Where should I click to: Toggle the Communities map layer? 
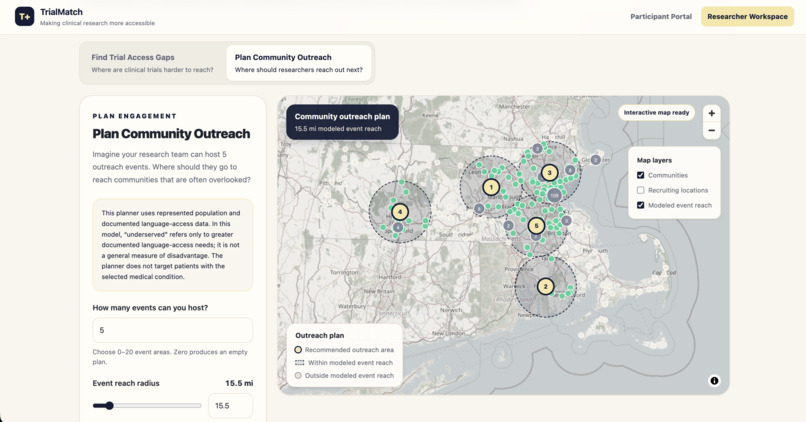(x=640, y=175)
